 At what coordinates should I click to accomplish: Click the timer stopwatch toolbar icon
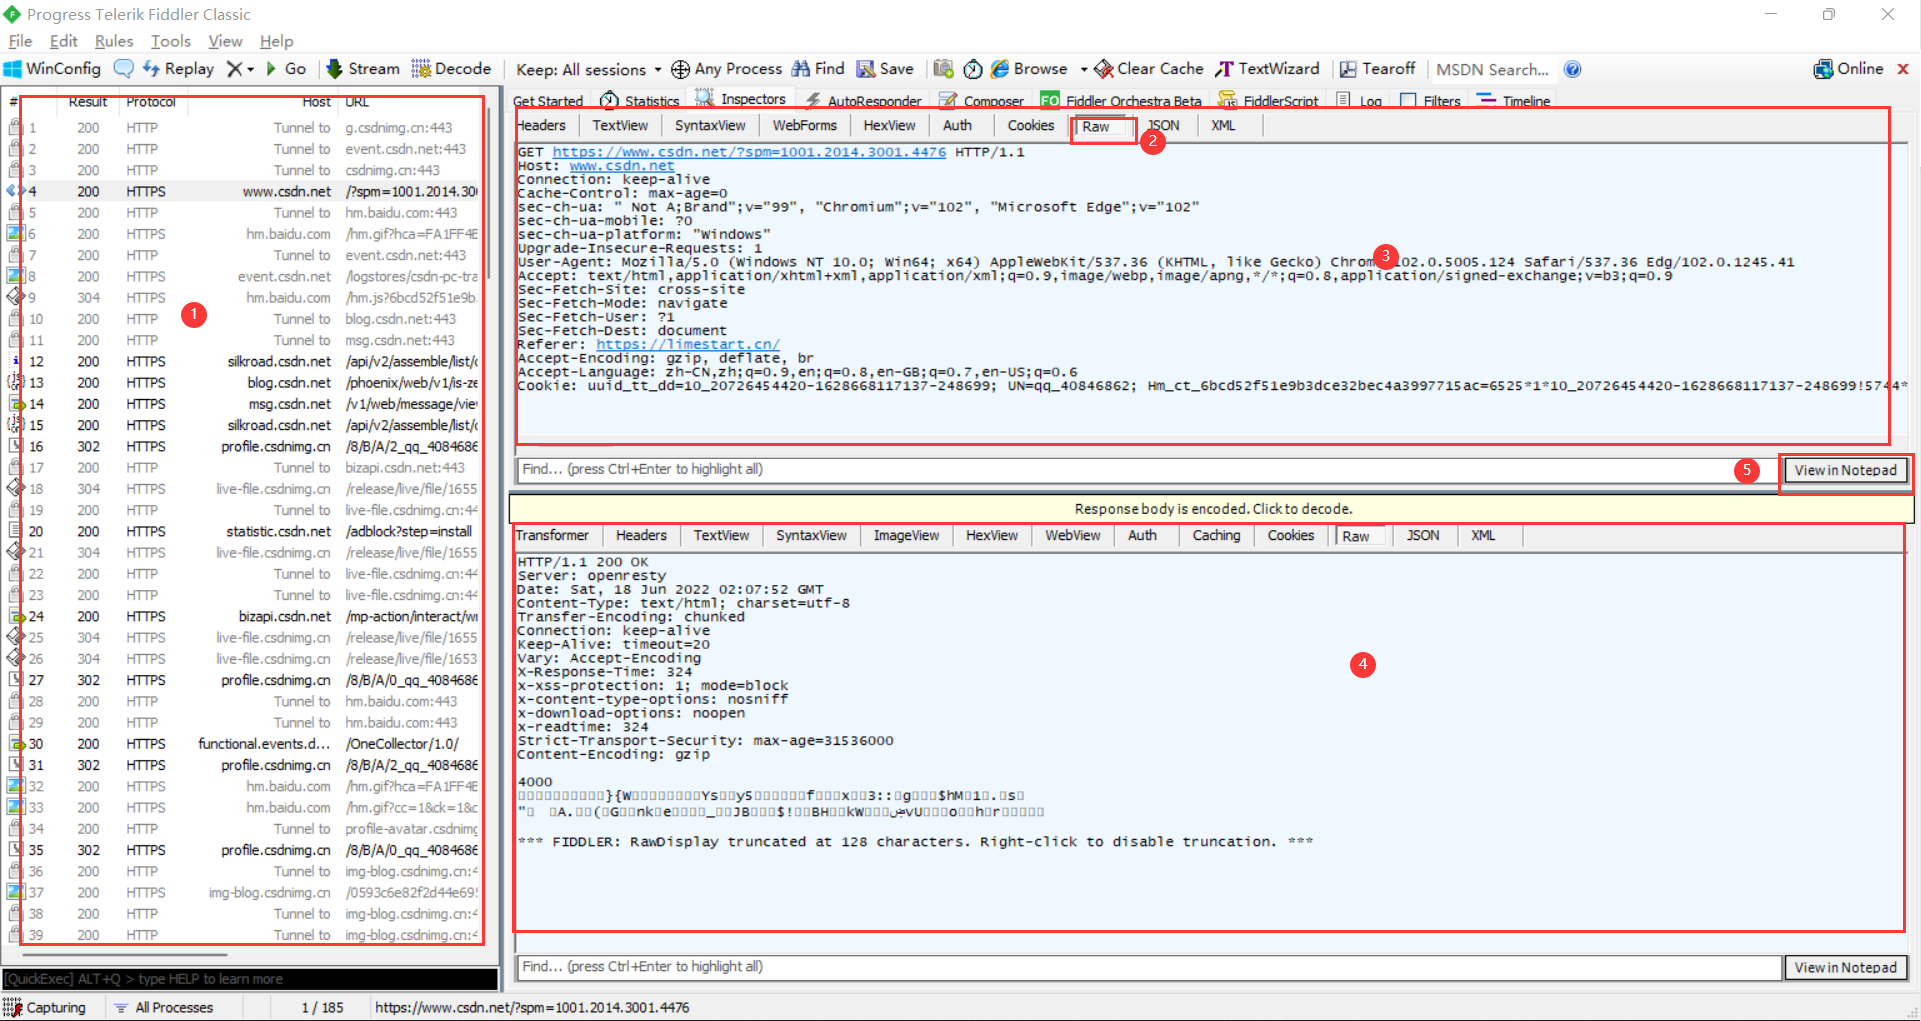coord(973,69)
